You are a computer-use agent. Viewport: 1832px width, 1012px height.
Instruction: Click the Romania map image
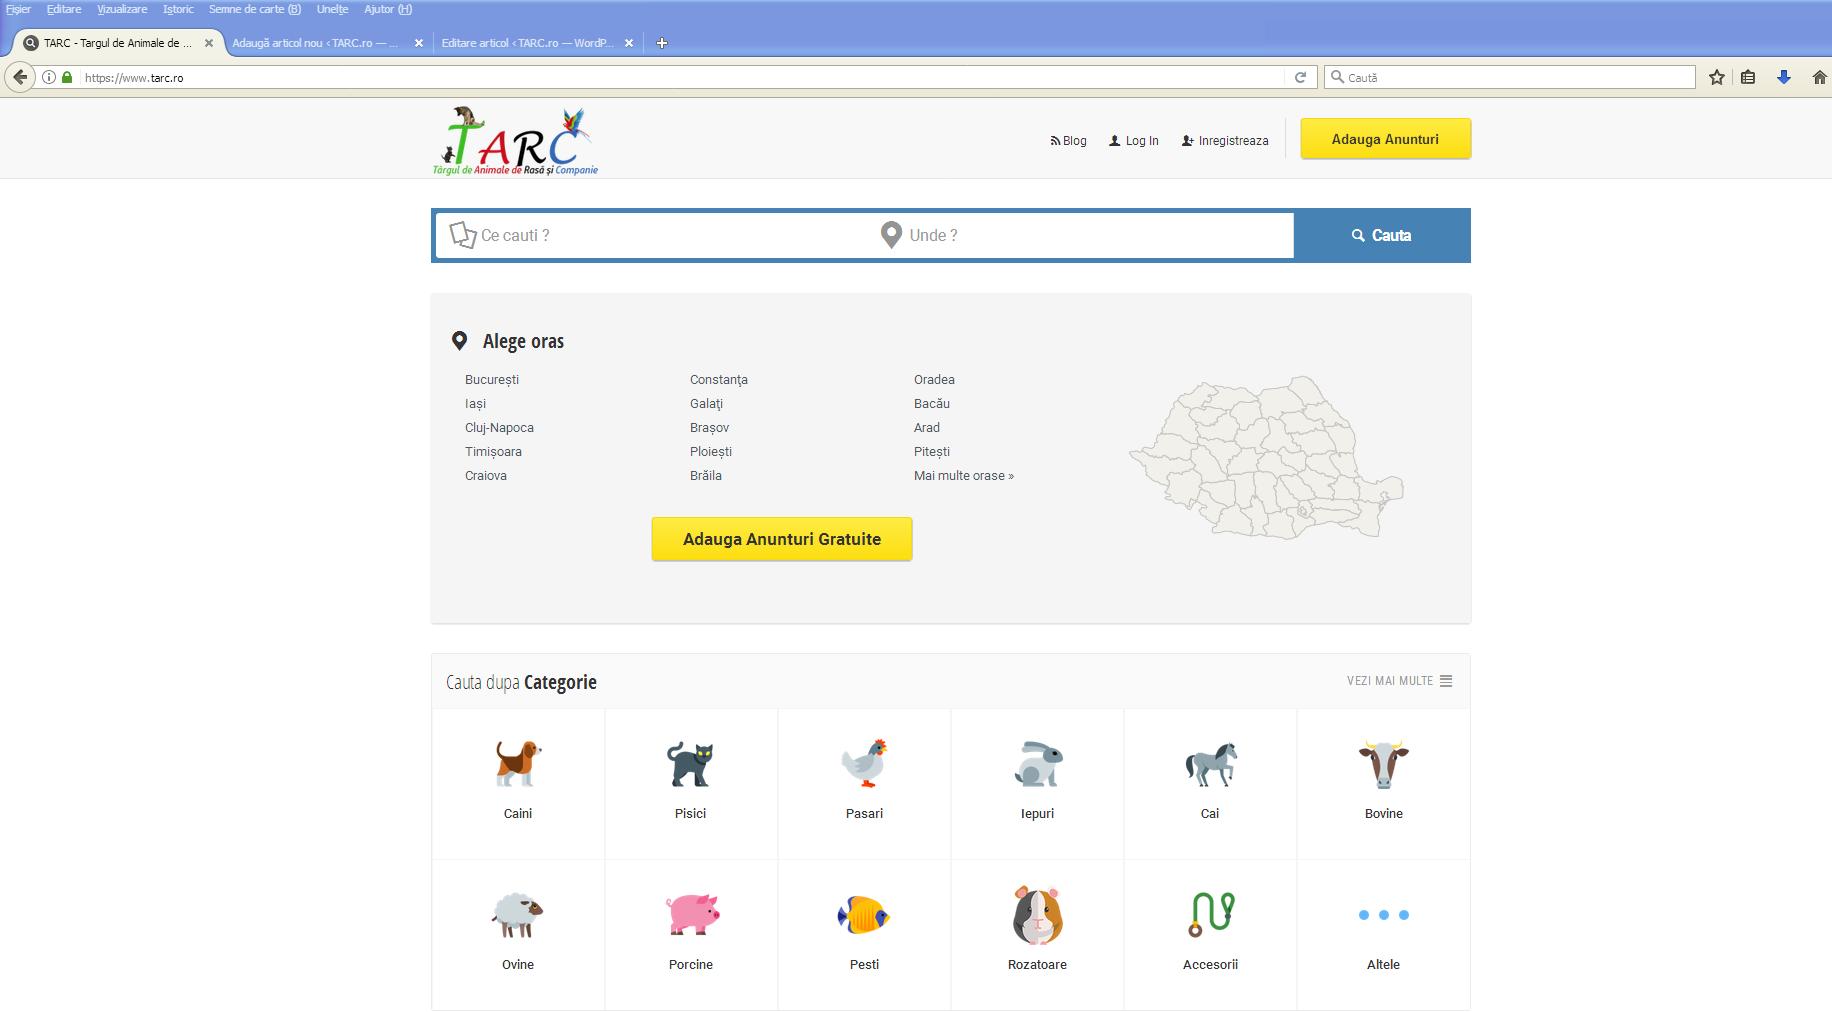(x=1266, y=458)
